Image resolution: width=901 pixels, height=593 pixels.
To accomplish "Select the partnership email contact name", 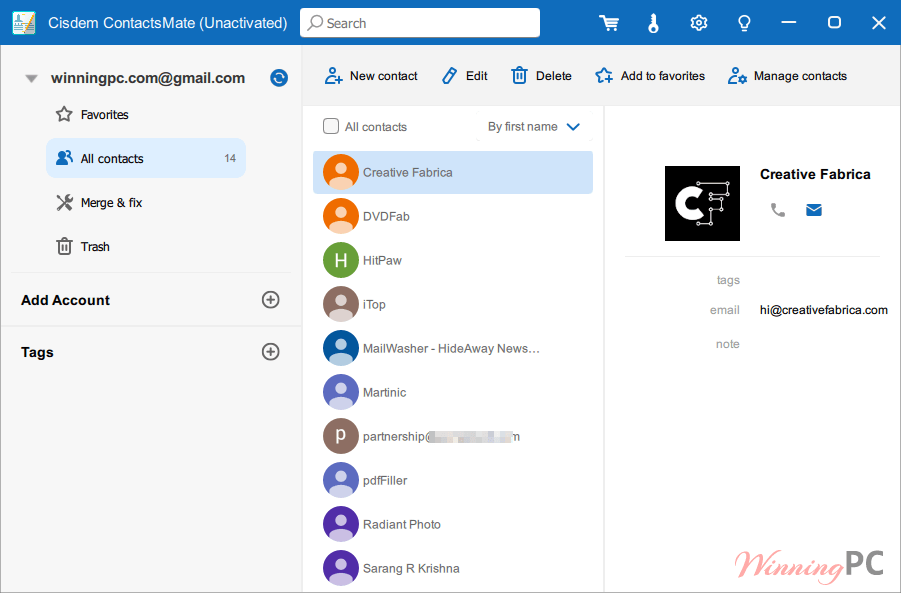I will pos(441,437).
